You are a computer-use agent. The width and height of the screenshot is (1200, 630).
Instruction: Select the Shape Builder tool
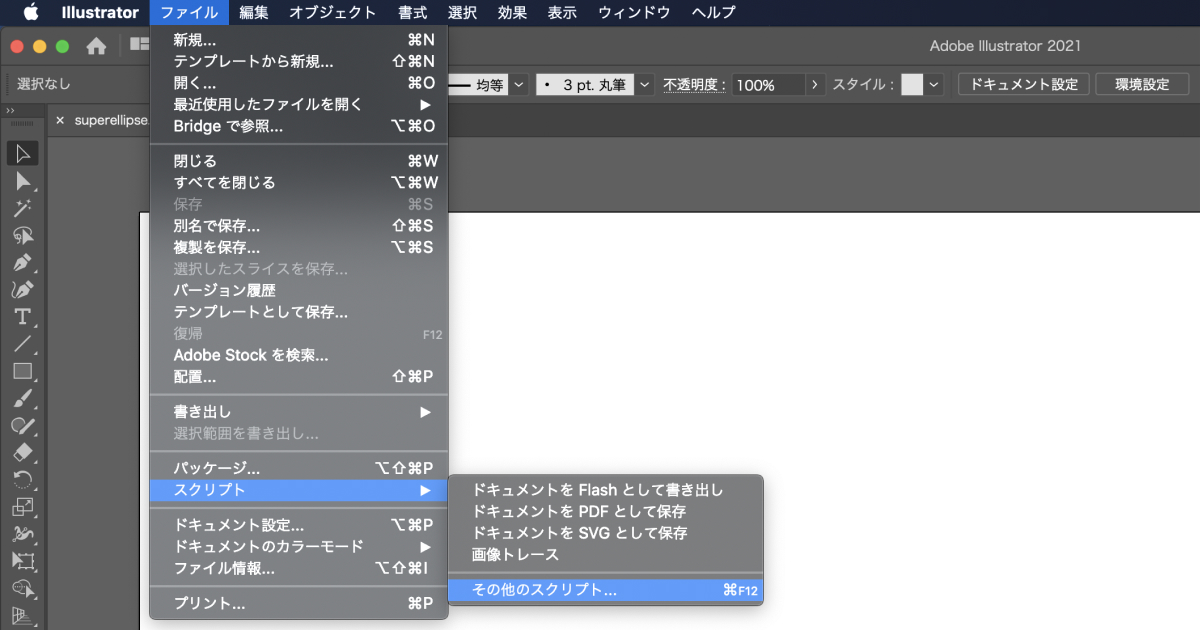(23, 587)
